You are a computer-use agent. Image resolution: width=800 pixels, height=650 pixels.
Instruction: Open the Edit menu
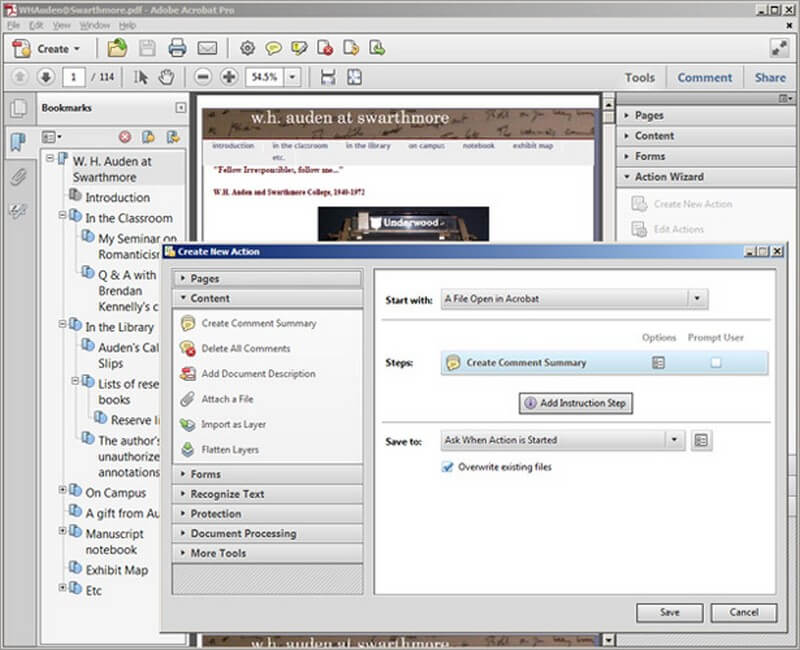(x=36, y=25)
